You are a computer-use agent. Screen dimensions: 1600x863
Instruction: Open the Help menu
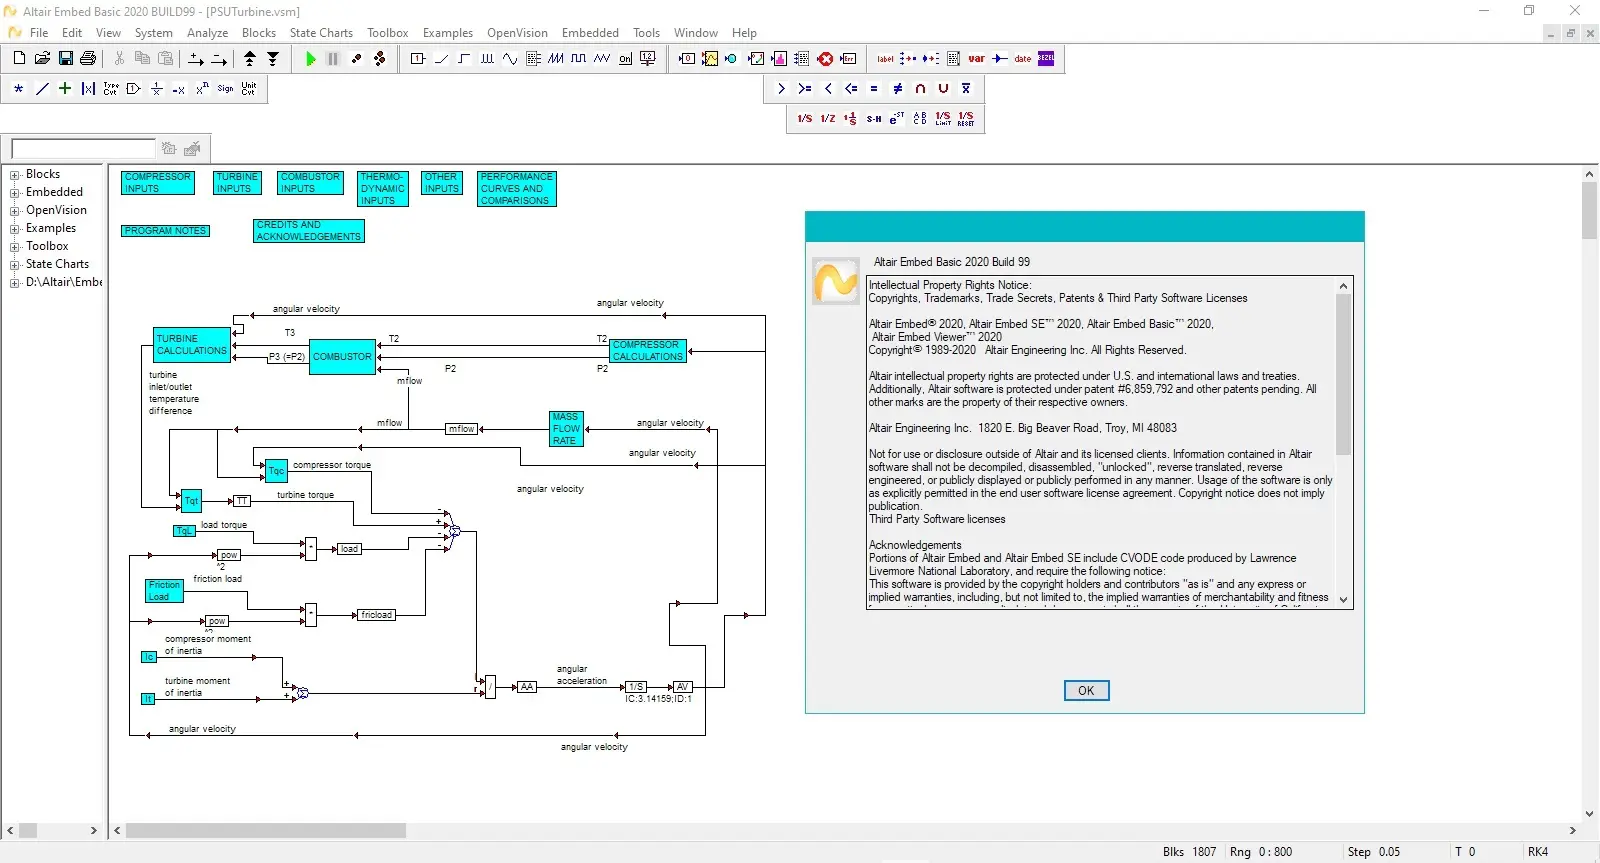(744, 33)
